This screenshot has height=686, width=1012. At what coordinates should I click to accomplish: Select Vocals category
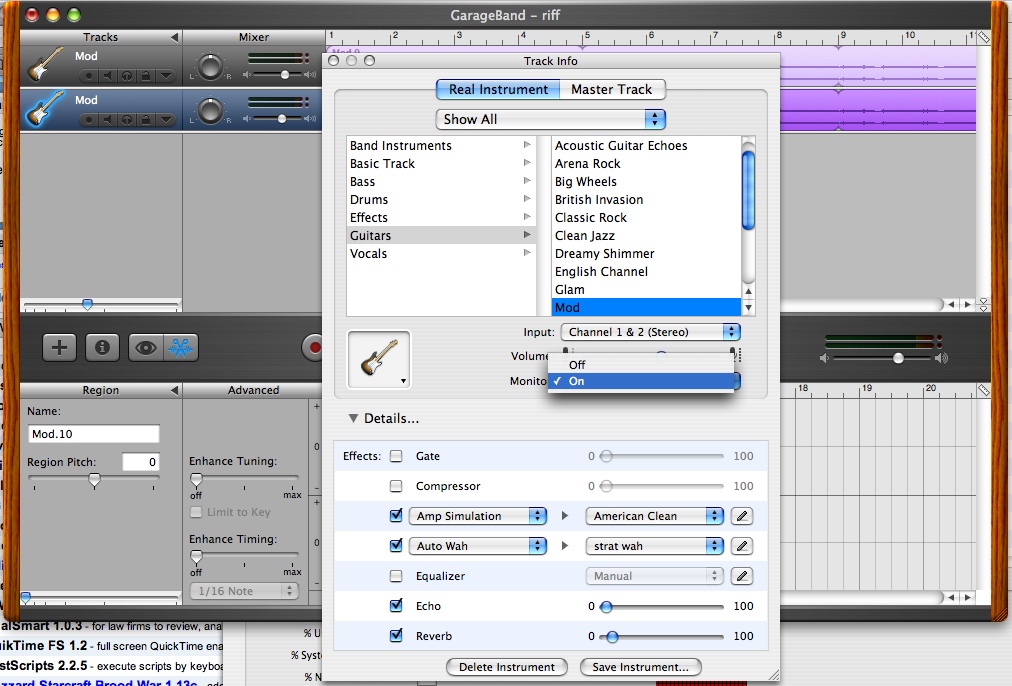(441, 254)
